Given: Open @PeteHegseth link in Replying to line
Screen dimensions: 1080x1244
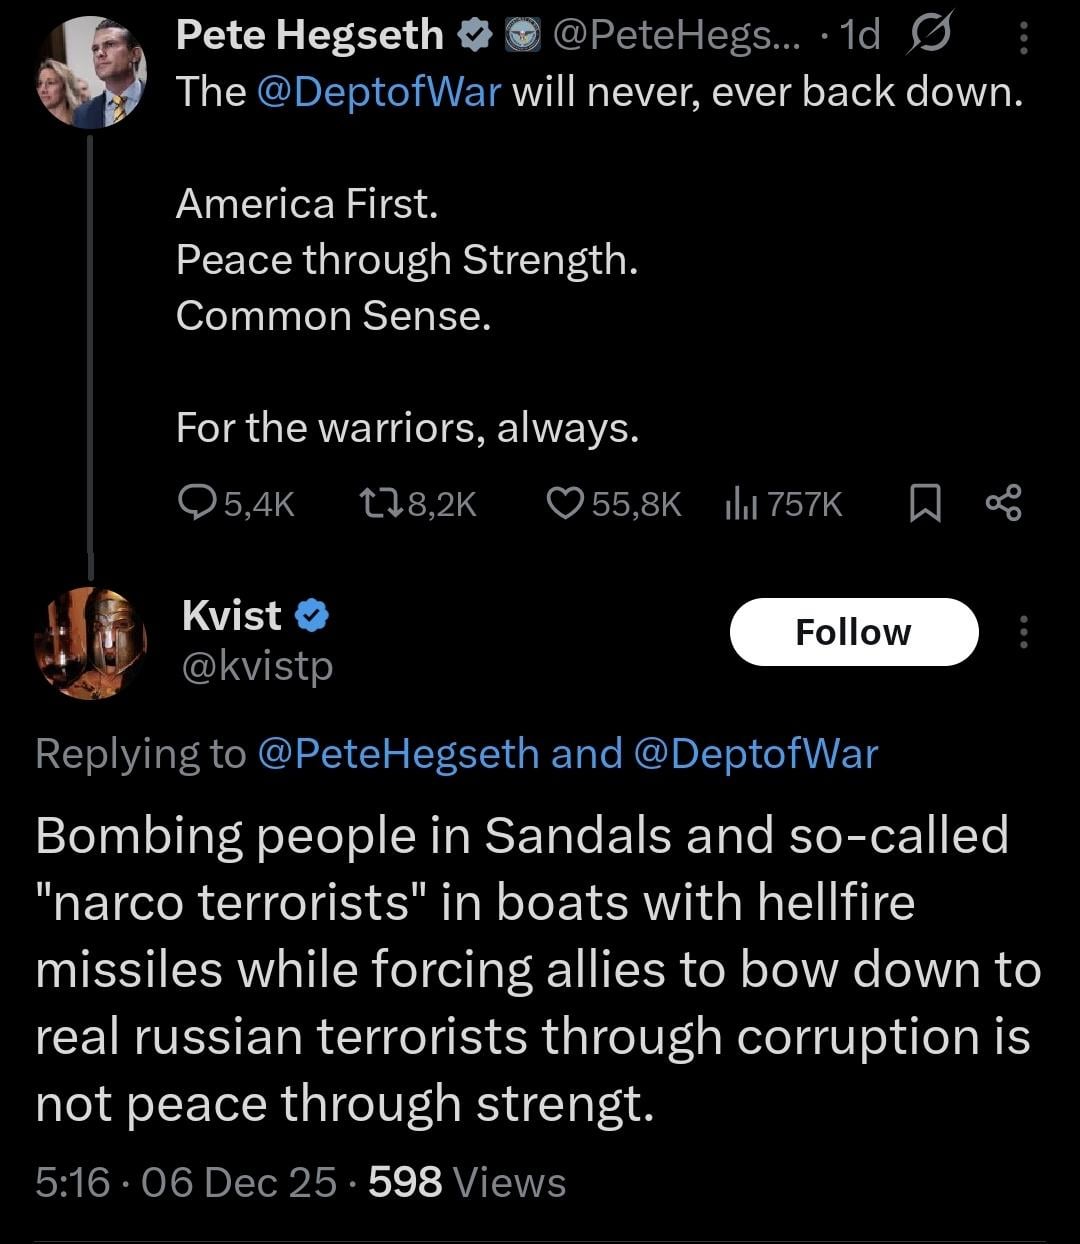Looking at the screenshot, I should click(398, 753).
